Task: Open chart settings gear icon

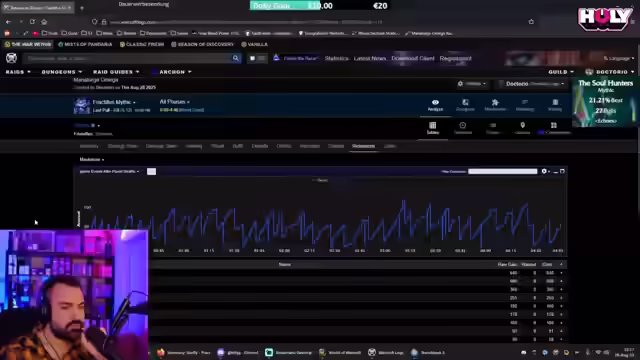Action: 544,171
